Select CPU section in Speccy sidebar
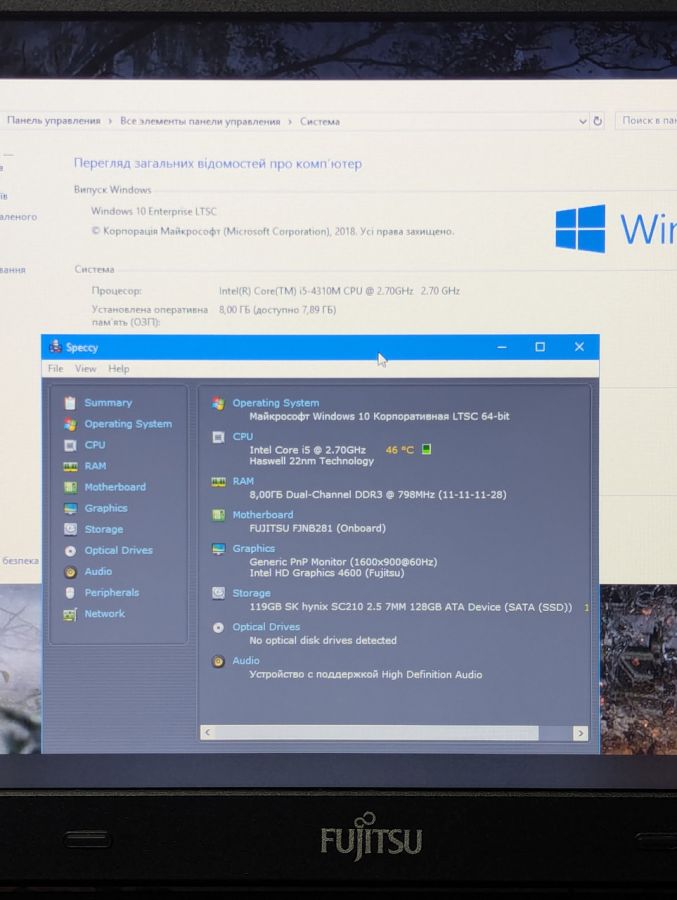This screenshot has width=677, height=900. click(95, 445)
